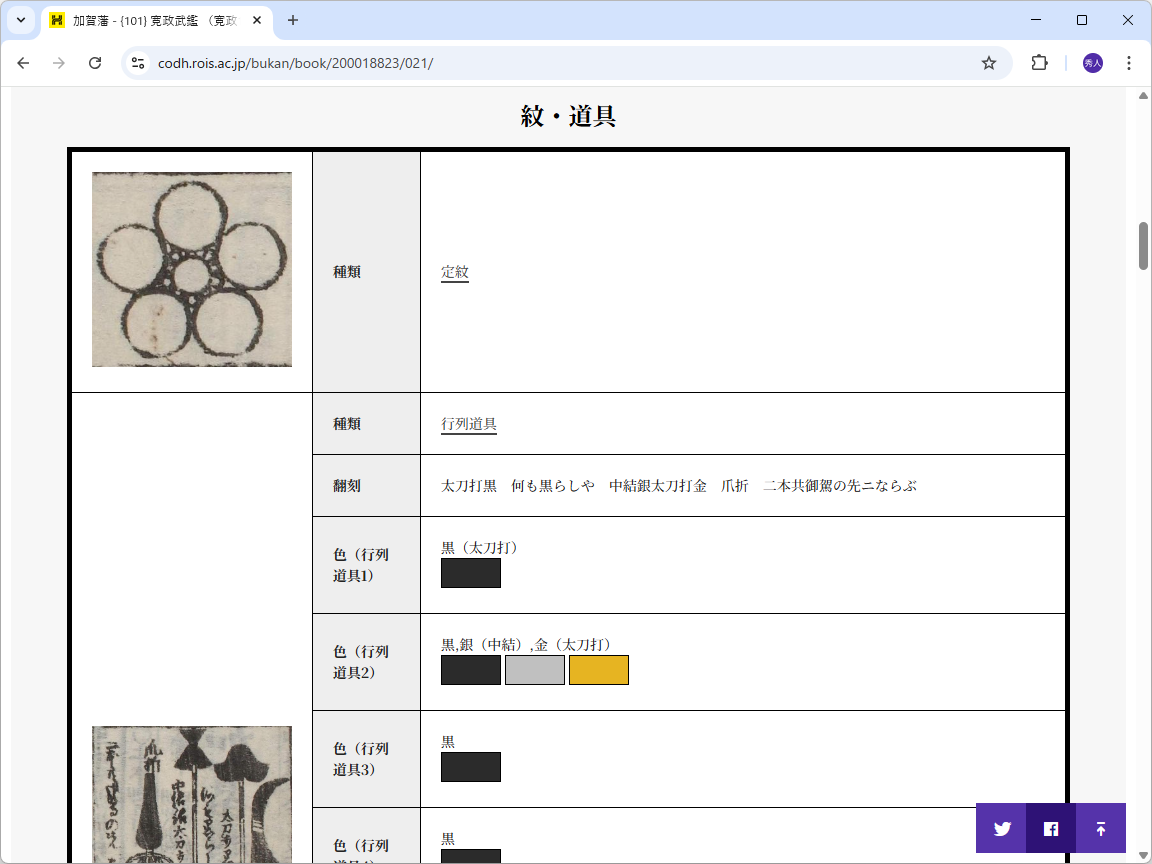
Task: Navigate back to the previous page
Action: pyautogui.click(x=23, y=62)
